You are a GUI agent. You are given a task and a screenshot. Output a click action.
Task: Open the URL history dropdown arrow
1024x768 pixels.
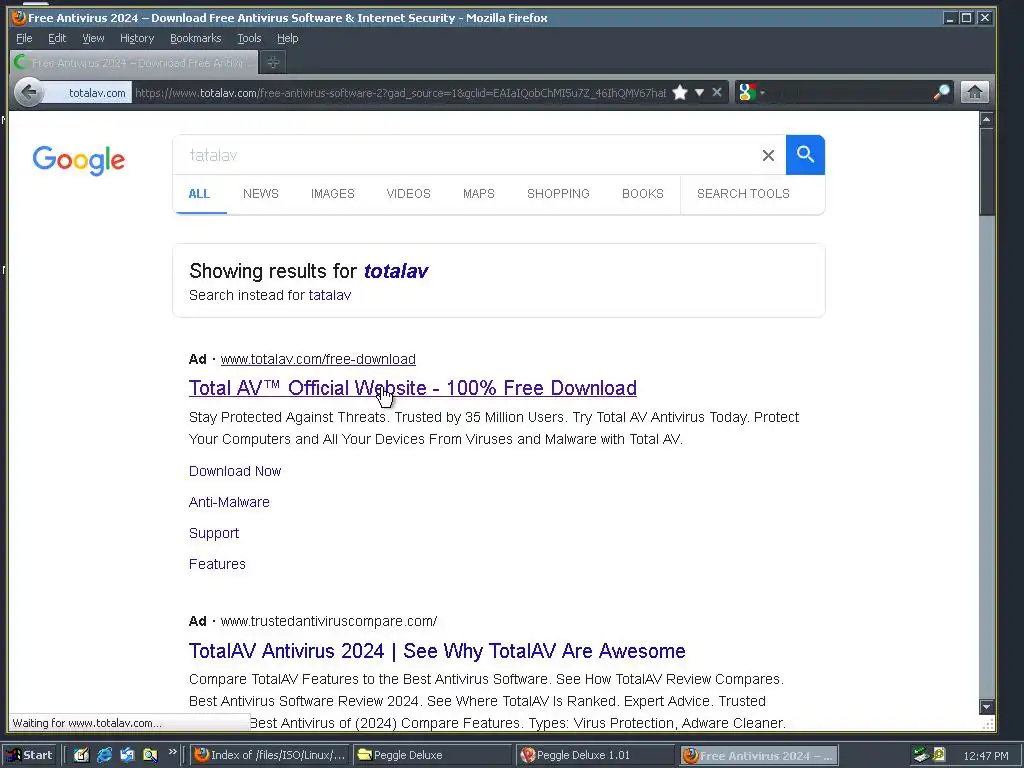(699, 93)
